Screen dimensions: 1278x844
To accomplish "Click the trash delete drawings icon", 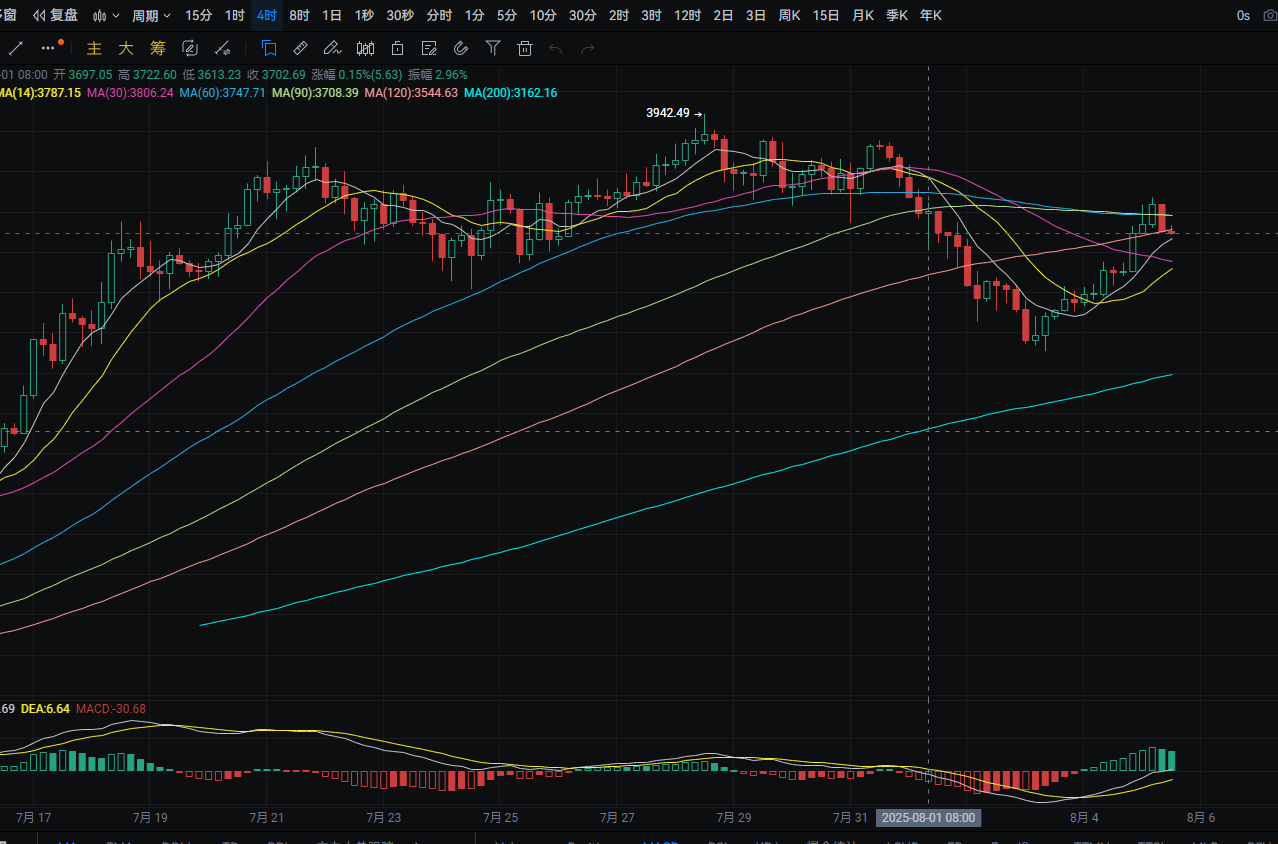I will (x=525, y=48).
